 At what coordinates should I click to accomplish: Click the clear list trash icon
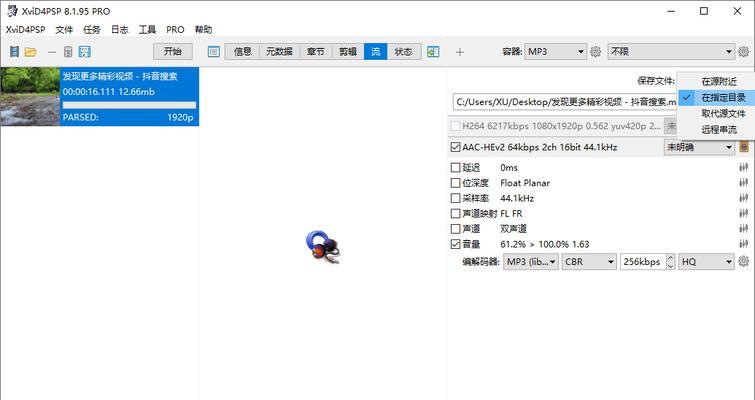tap(68, 52)
